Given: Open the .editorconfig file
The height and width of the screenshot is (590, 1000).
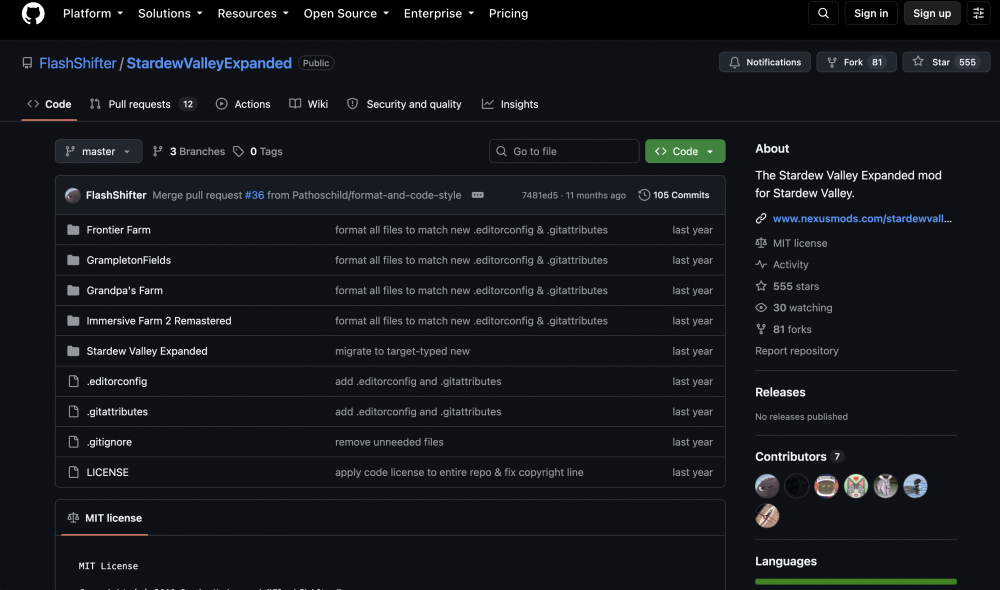Looking at the screenshot, I should point(117,381).
